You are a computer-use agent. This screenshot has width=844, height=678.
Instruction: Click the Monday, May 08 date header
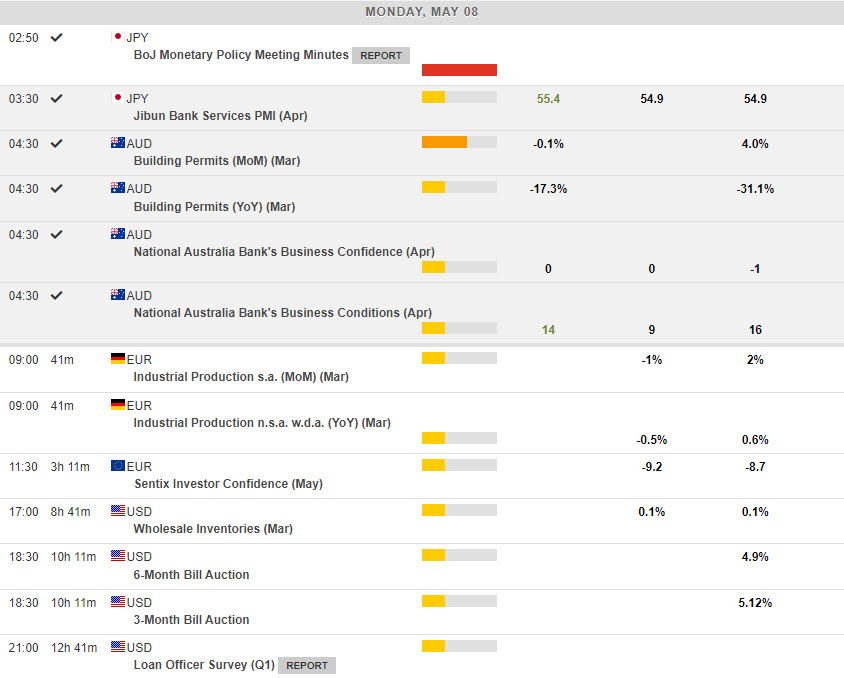(422, 12)
